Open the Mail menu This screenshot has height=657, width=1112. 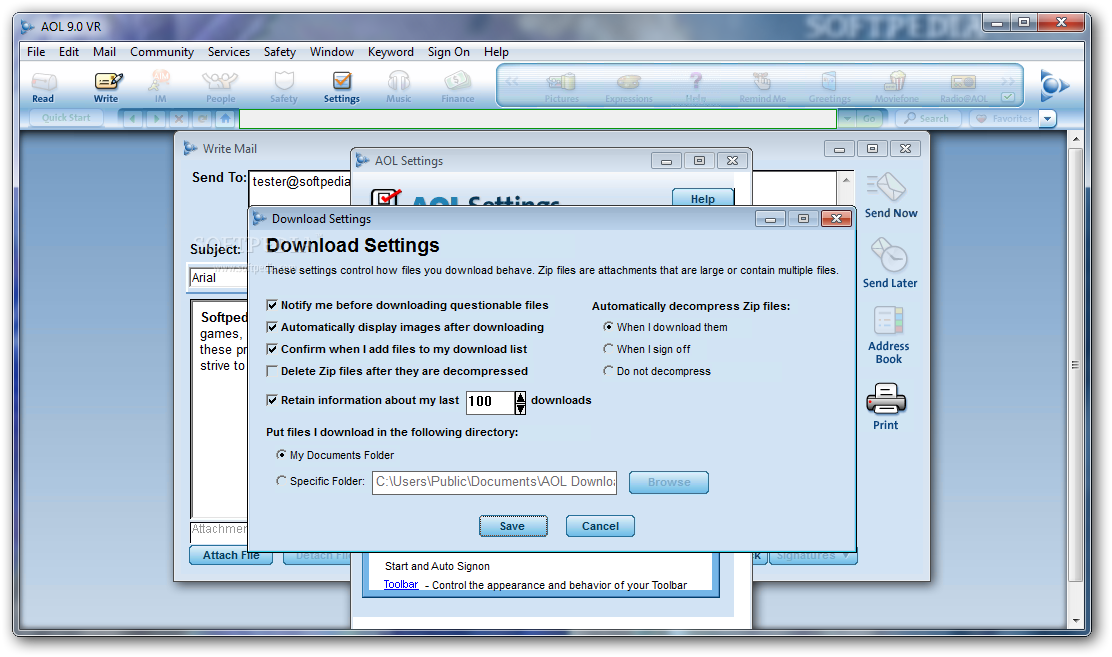[104, 52]
